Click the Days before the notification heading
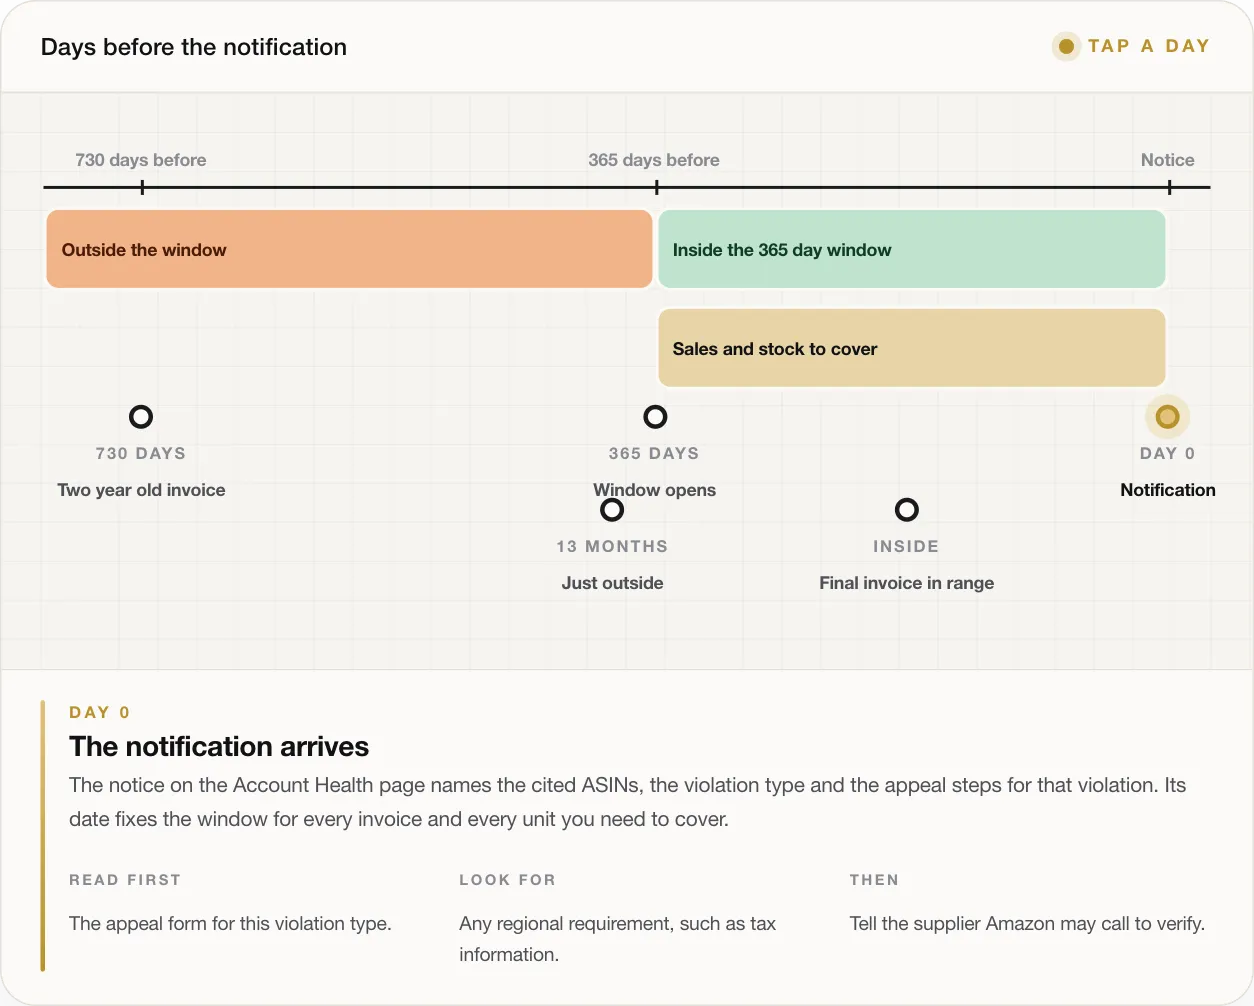Viewport: 1254px width, 1006px height. (194, 47)
